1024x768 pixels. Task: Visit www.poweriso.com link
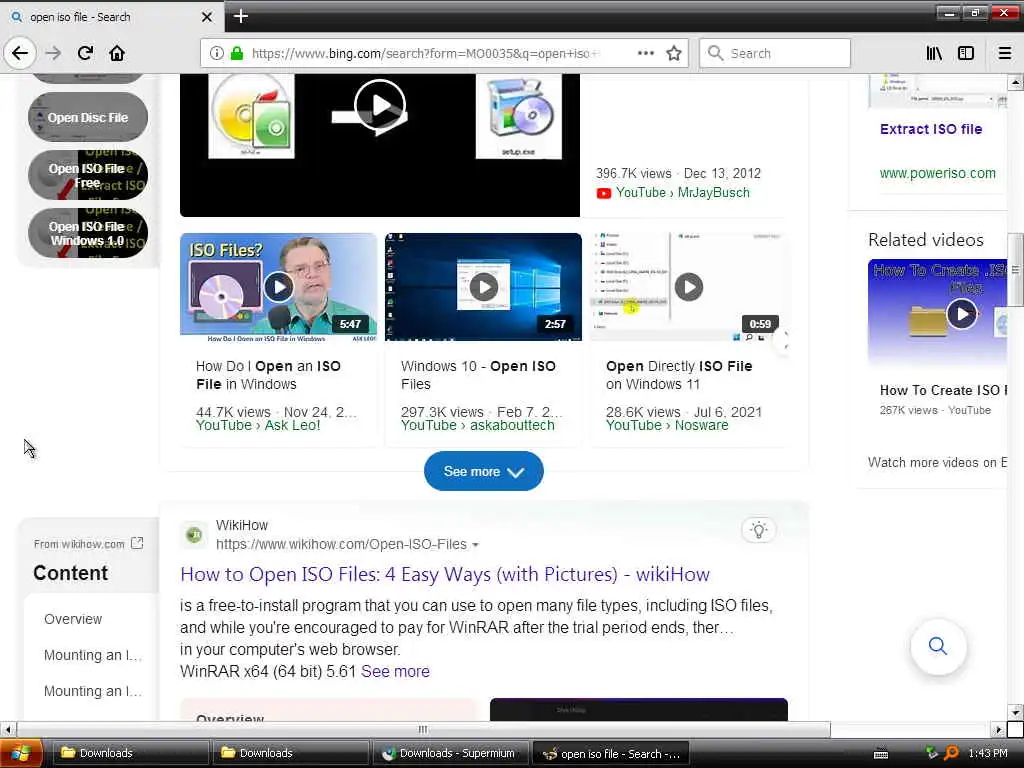[x=937, y=173]
